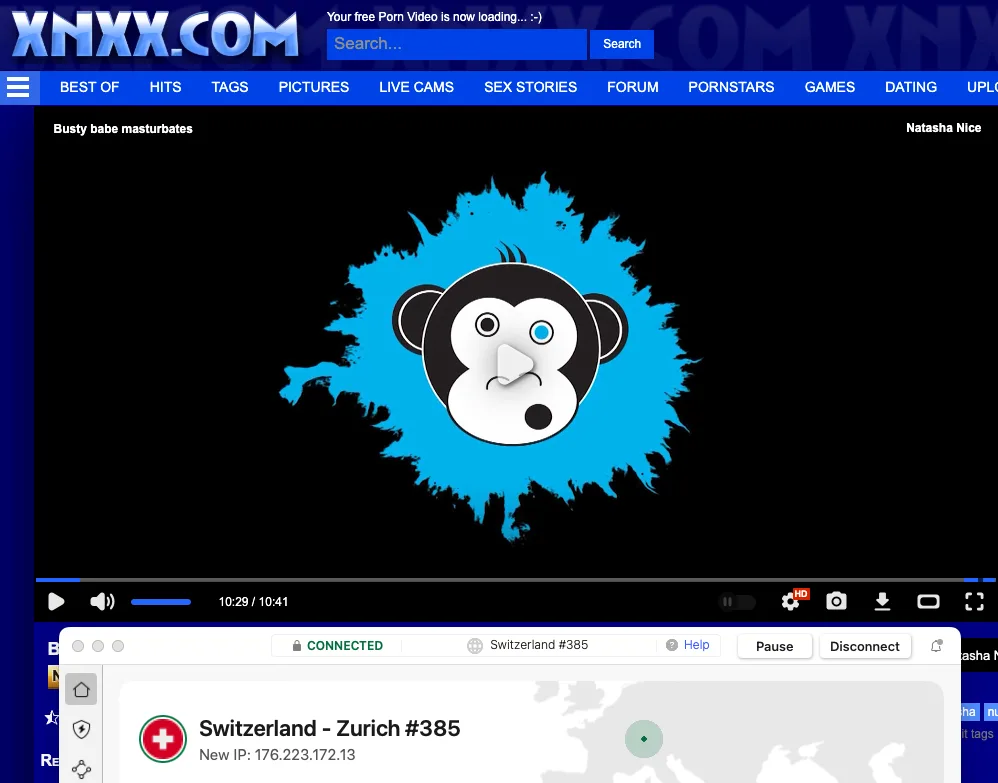Mute the video with speaker icon

(102, 602)
